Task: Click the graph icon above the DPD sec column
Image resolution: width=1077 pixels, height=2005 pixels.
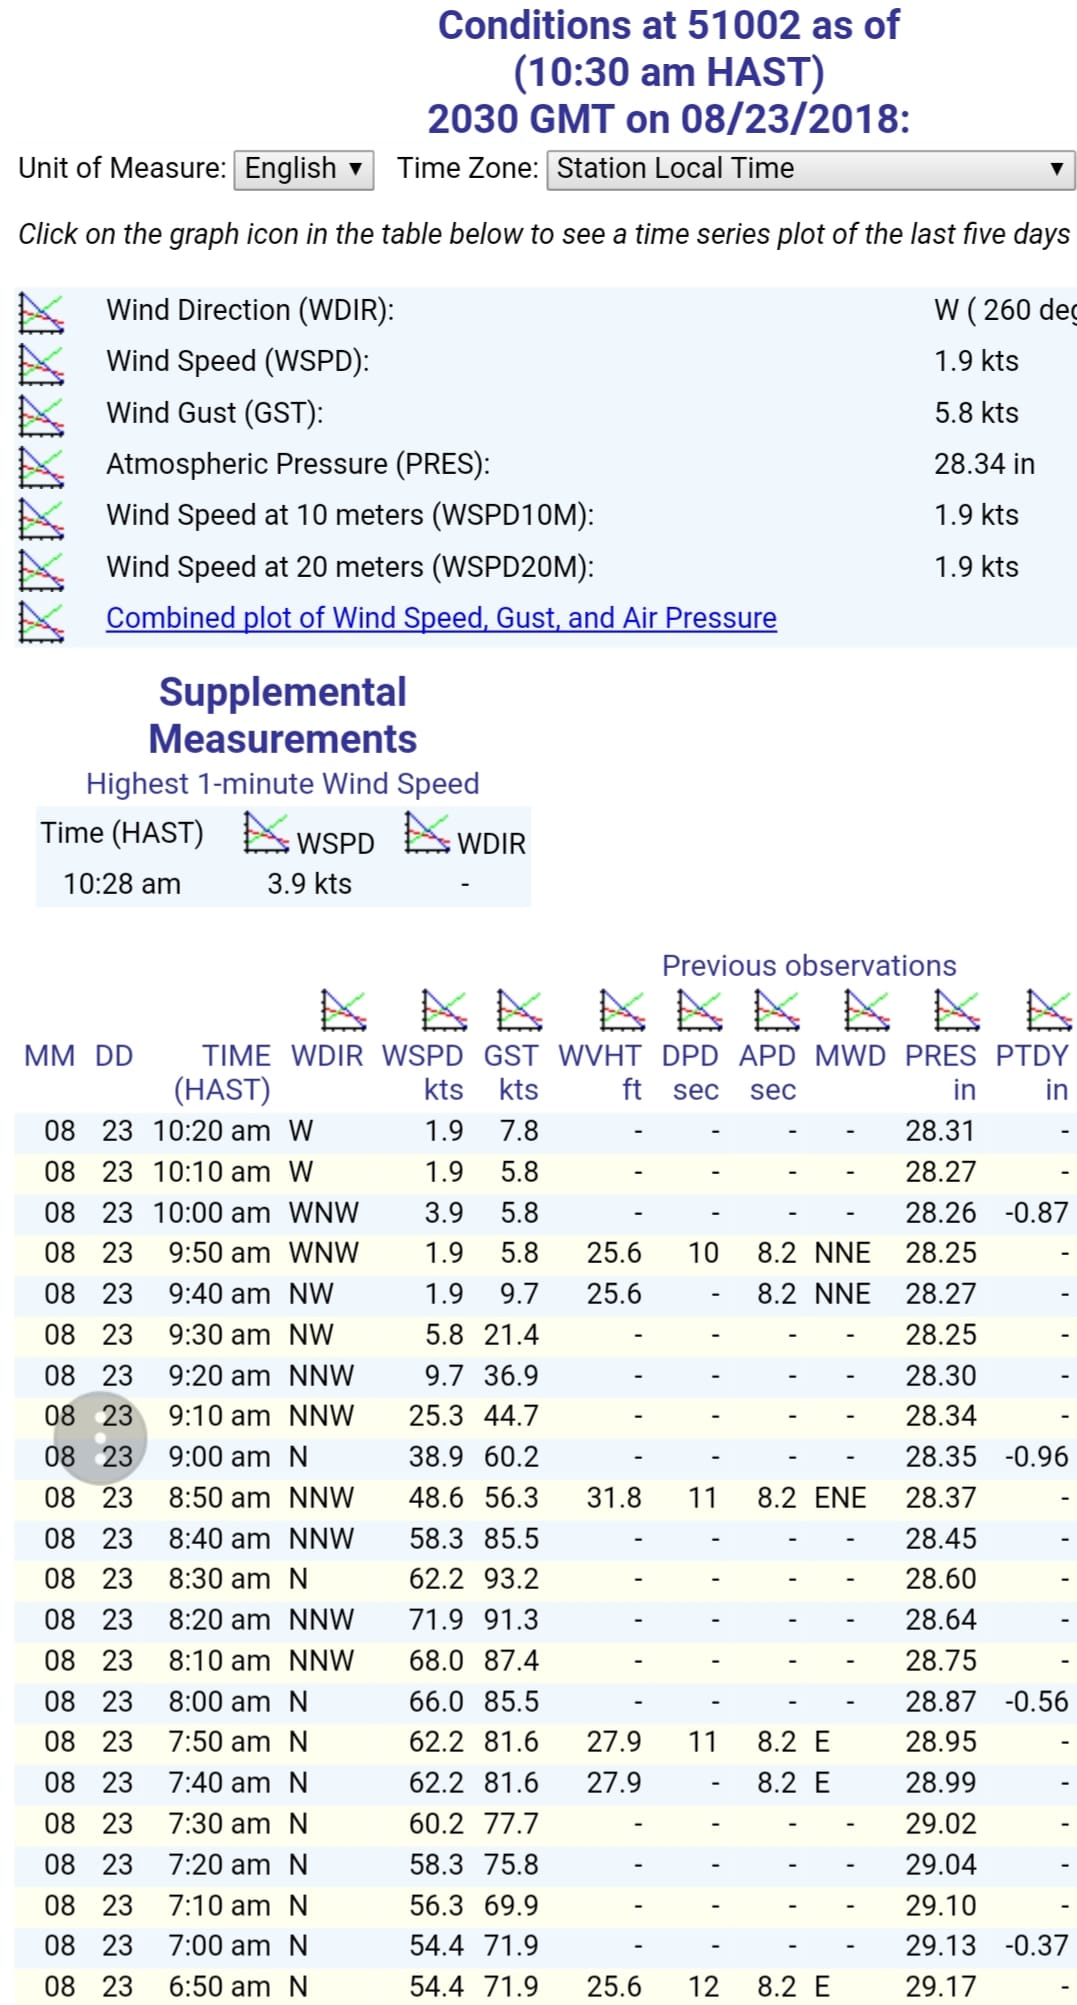Action: [x=699, y=1009]
